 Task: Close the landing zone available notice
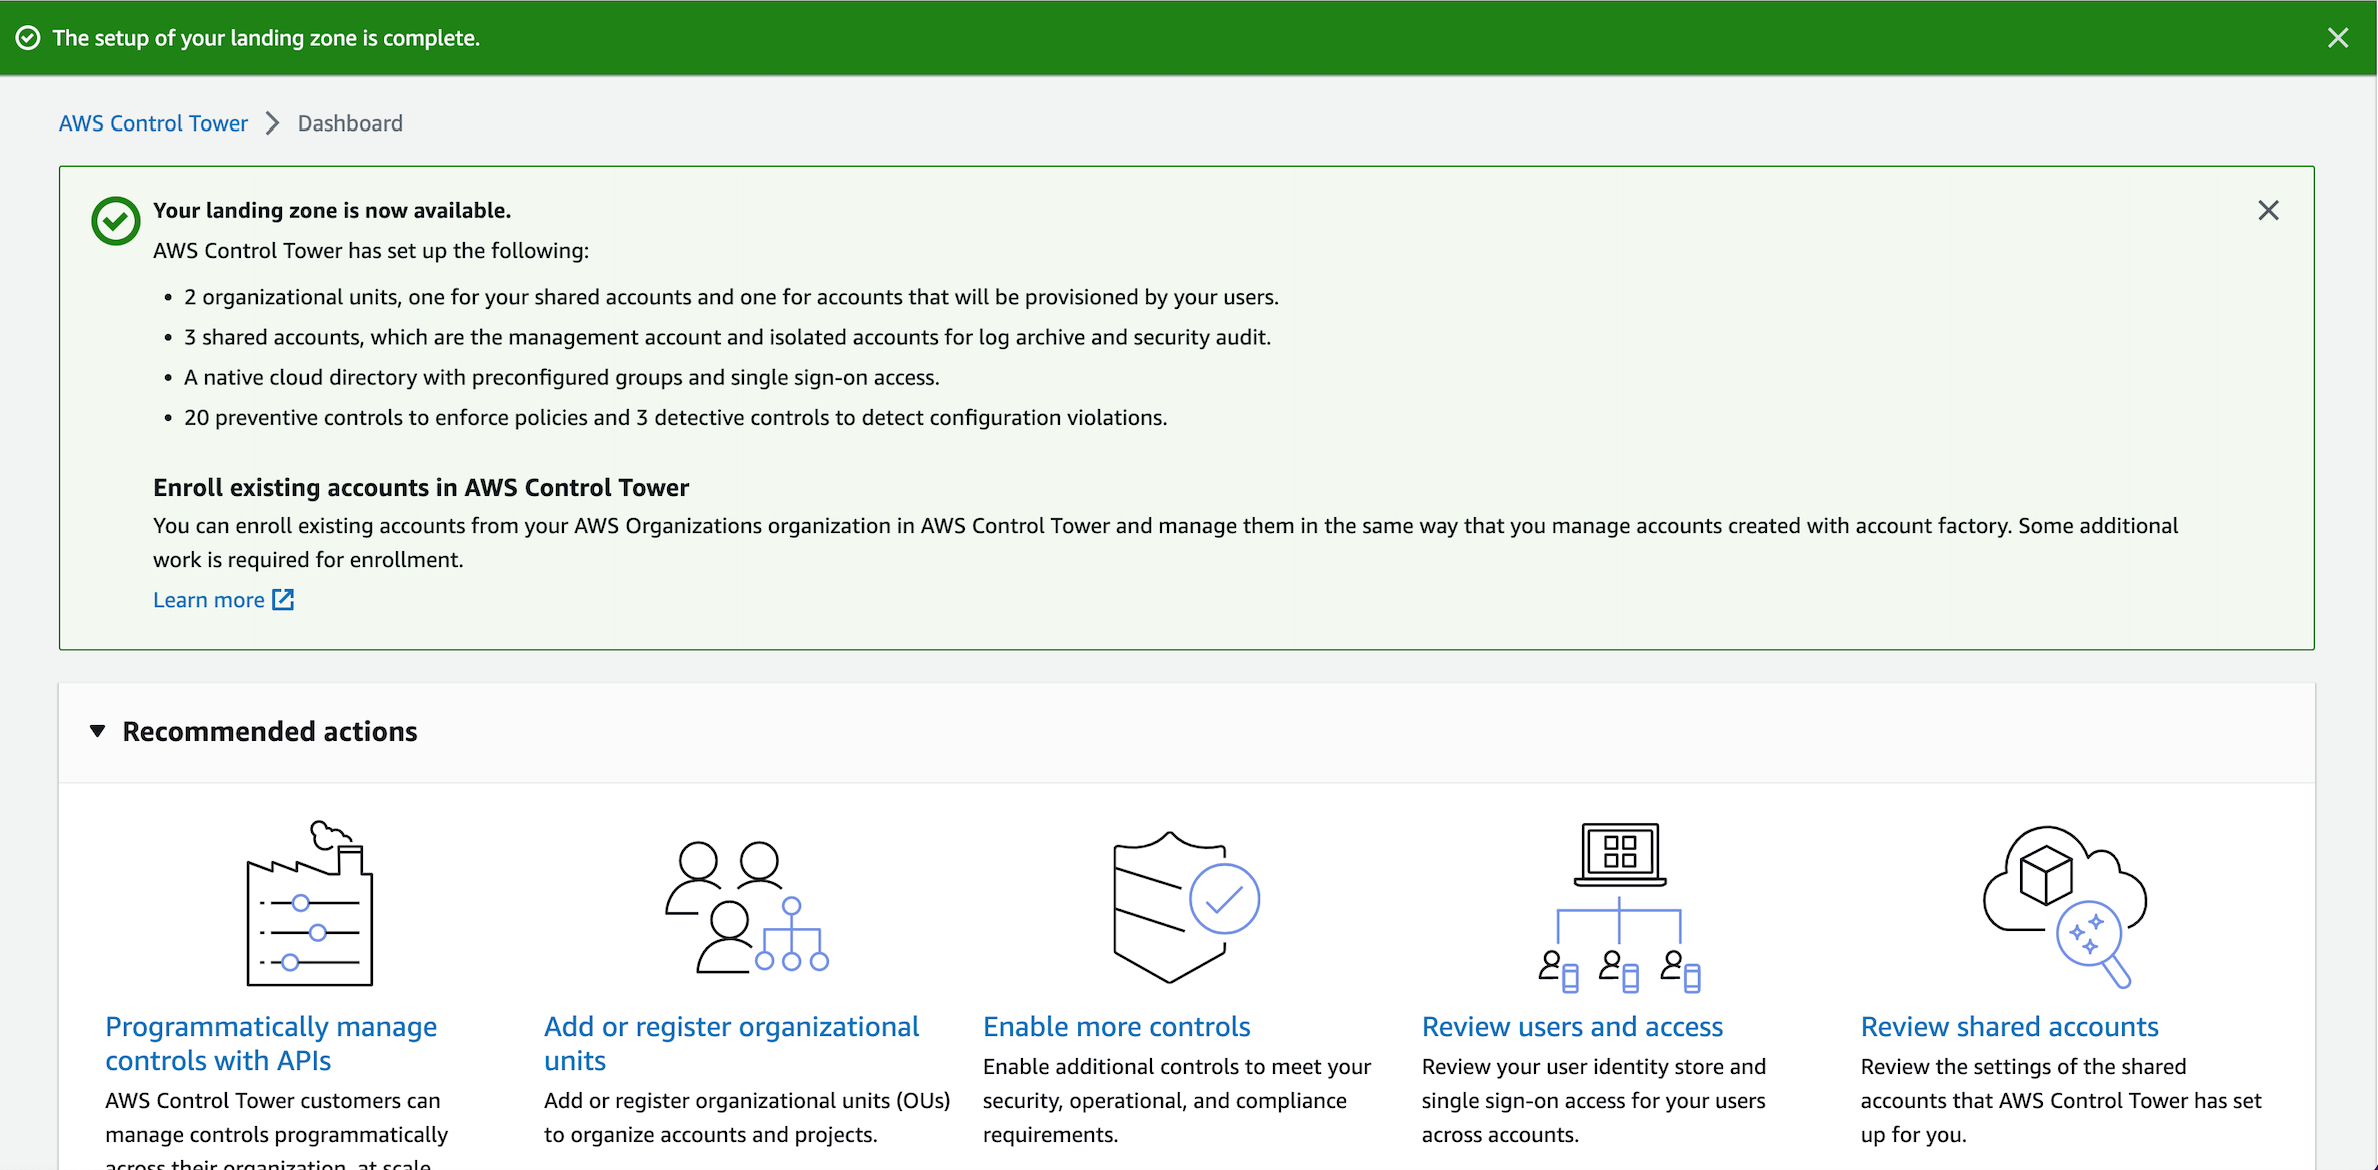click(x=2268, y=210)
